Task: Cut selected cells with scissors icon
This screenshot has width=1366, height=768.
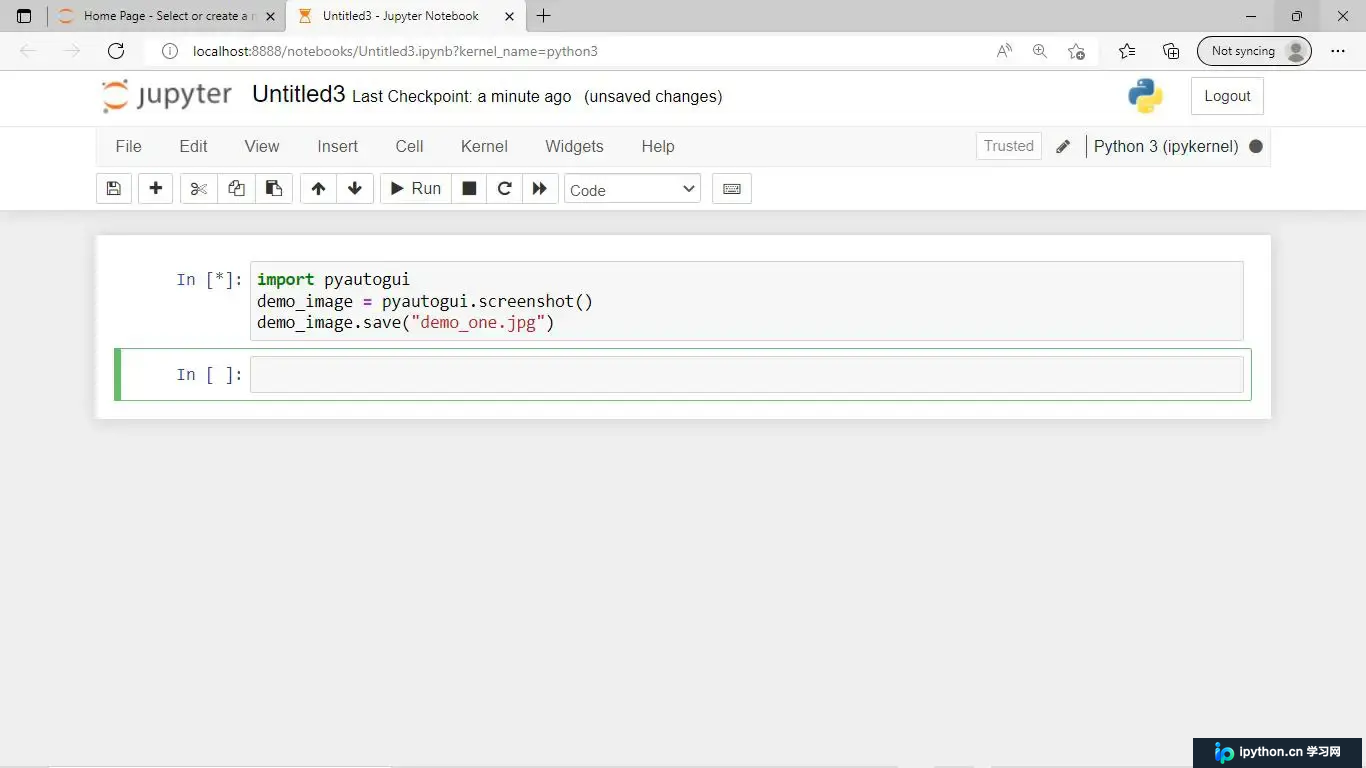Action: pyautogui.click(x=199, y=189)
